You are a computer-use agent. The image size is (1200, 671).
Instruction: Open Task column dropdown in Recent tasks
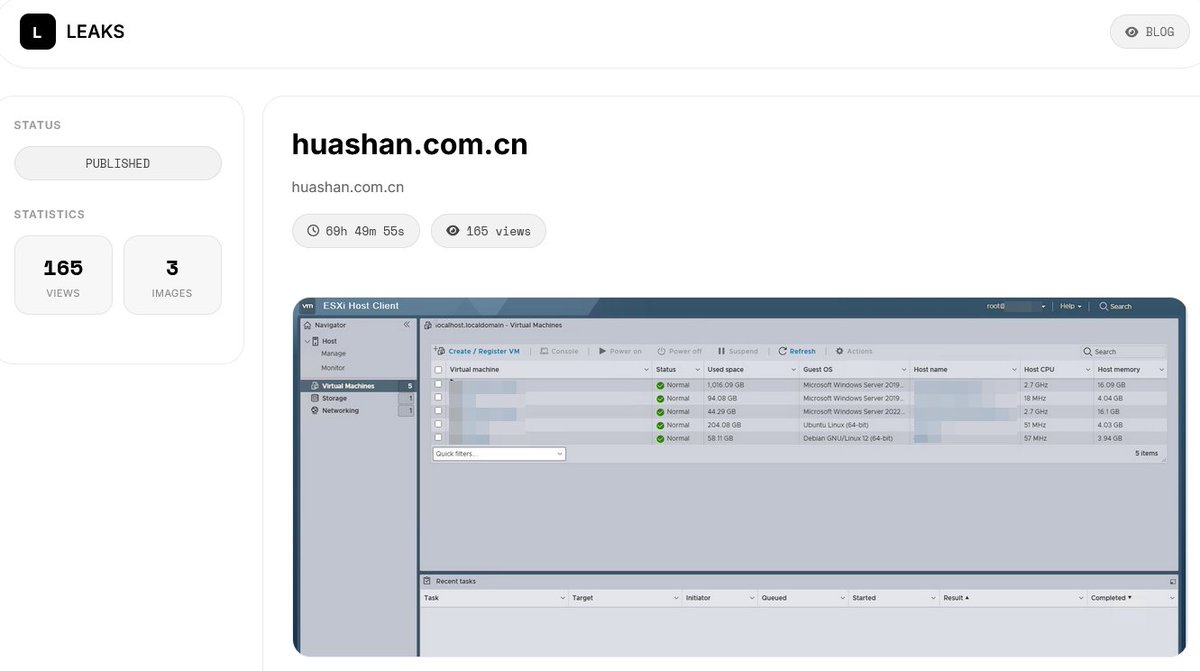click(x=563, y=598)
